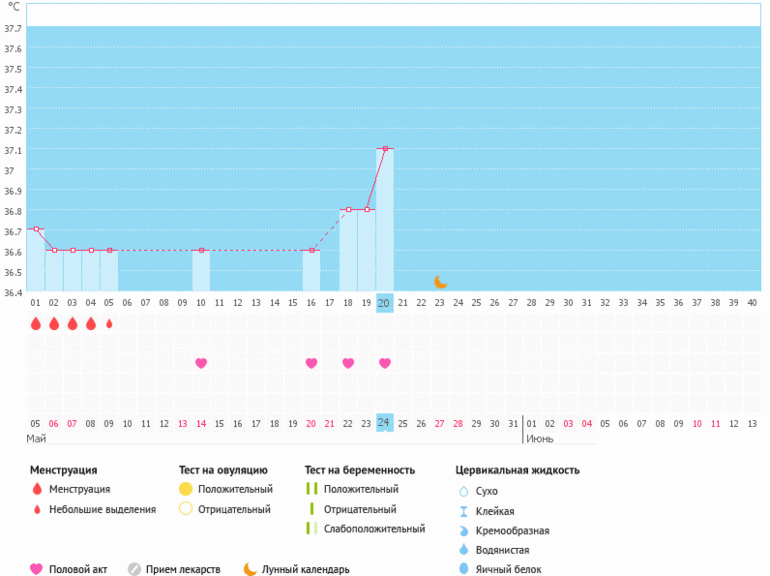The image size is (770, 576).
Task: Click the 'Июнь' month label
Action: tap(541, 439)
